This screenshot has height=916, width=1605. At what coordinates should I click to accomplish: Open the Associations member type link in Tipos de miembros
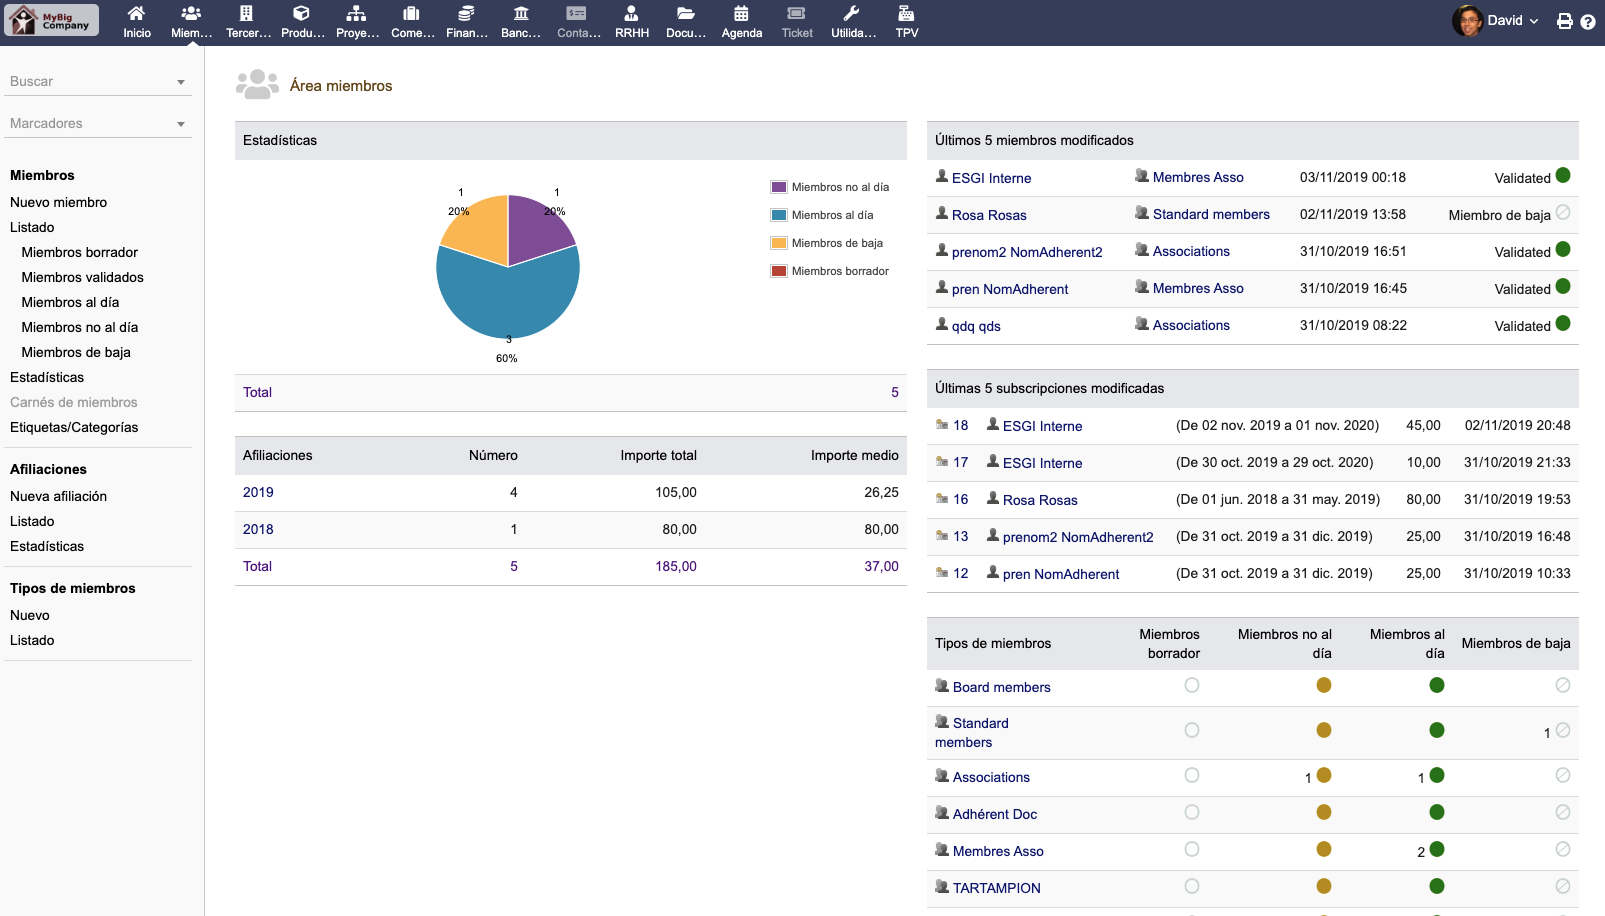(991, 777)
